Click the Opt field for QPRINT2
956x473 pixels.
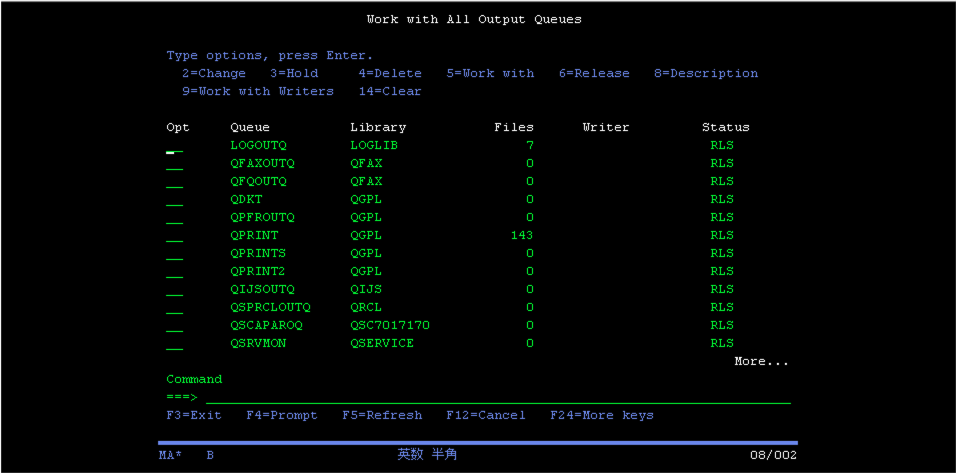174,272
